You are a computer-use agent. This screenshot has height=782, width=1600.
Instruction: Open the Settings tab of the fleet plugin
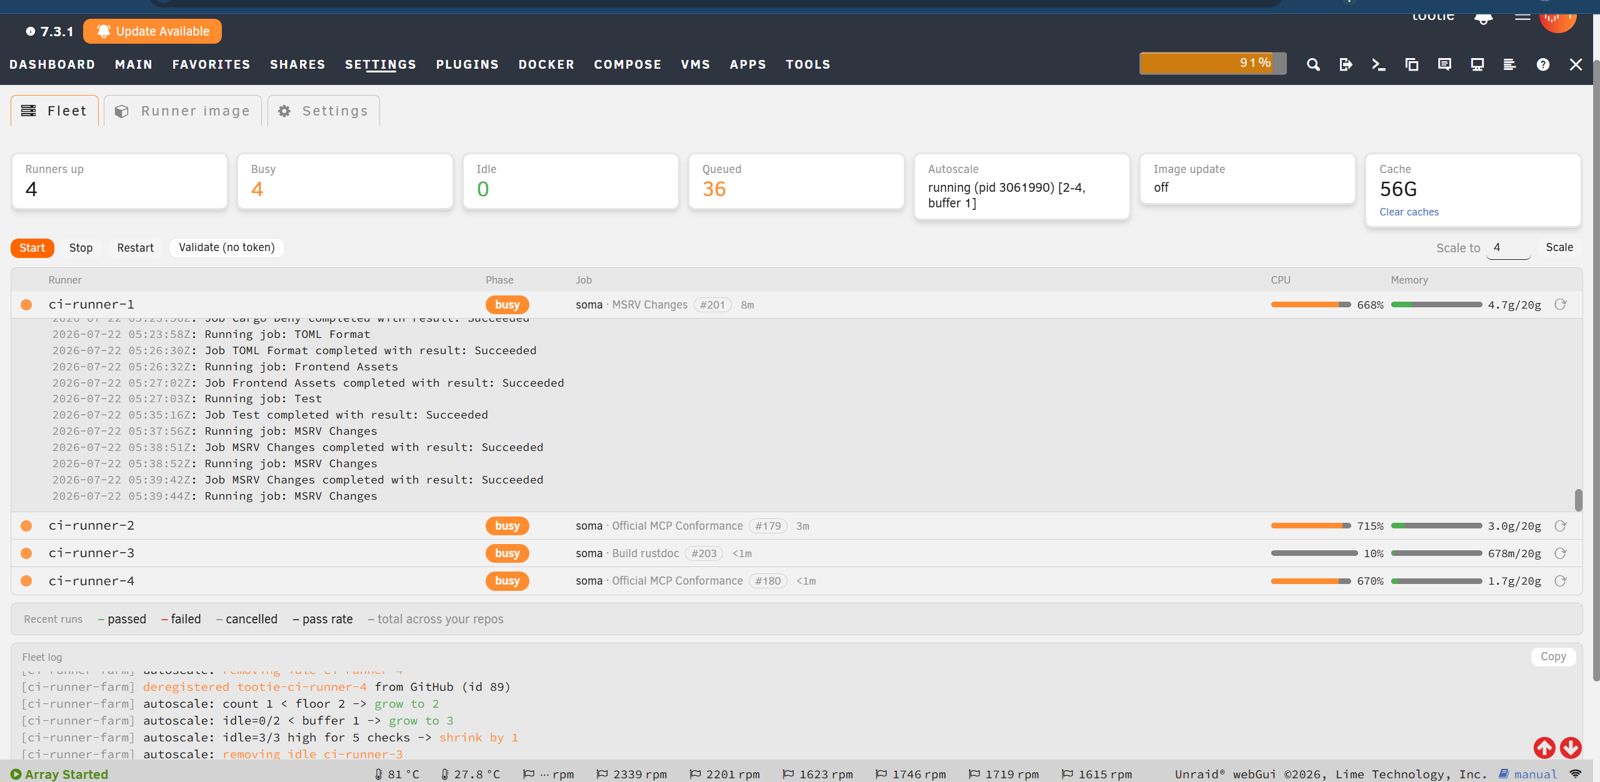[x=323, y=111]
